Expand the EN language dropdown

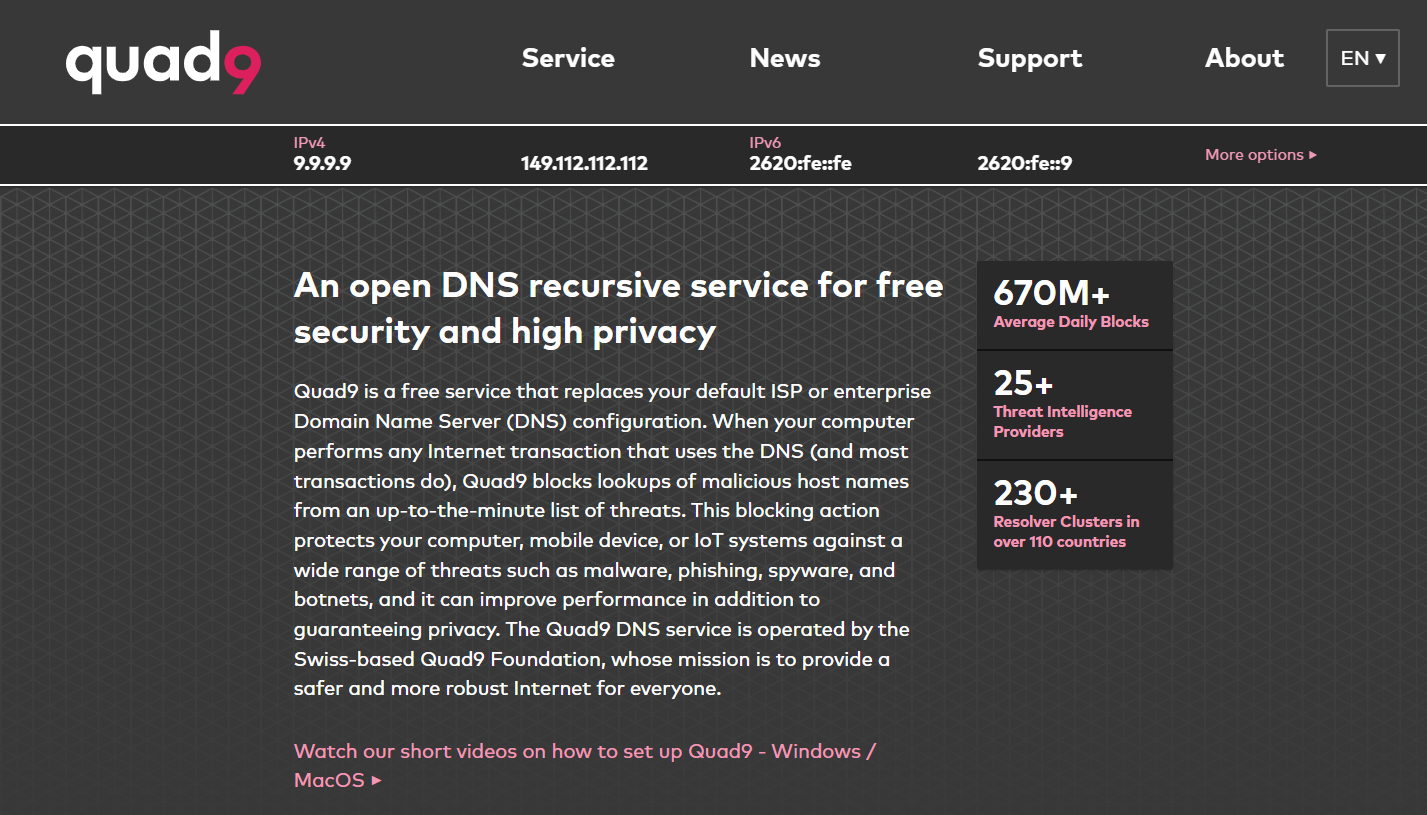point(1363,58)
